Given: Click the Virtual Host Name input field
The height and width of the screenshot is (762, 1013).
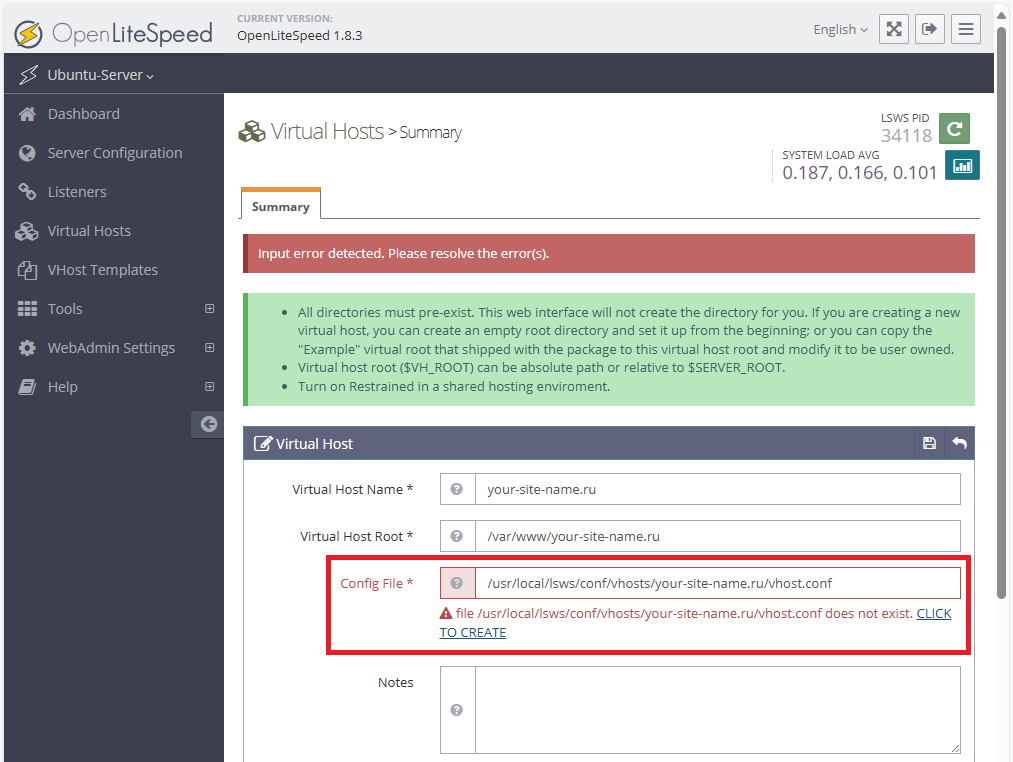Looking at the screenshot, I should coord(718,489).
